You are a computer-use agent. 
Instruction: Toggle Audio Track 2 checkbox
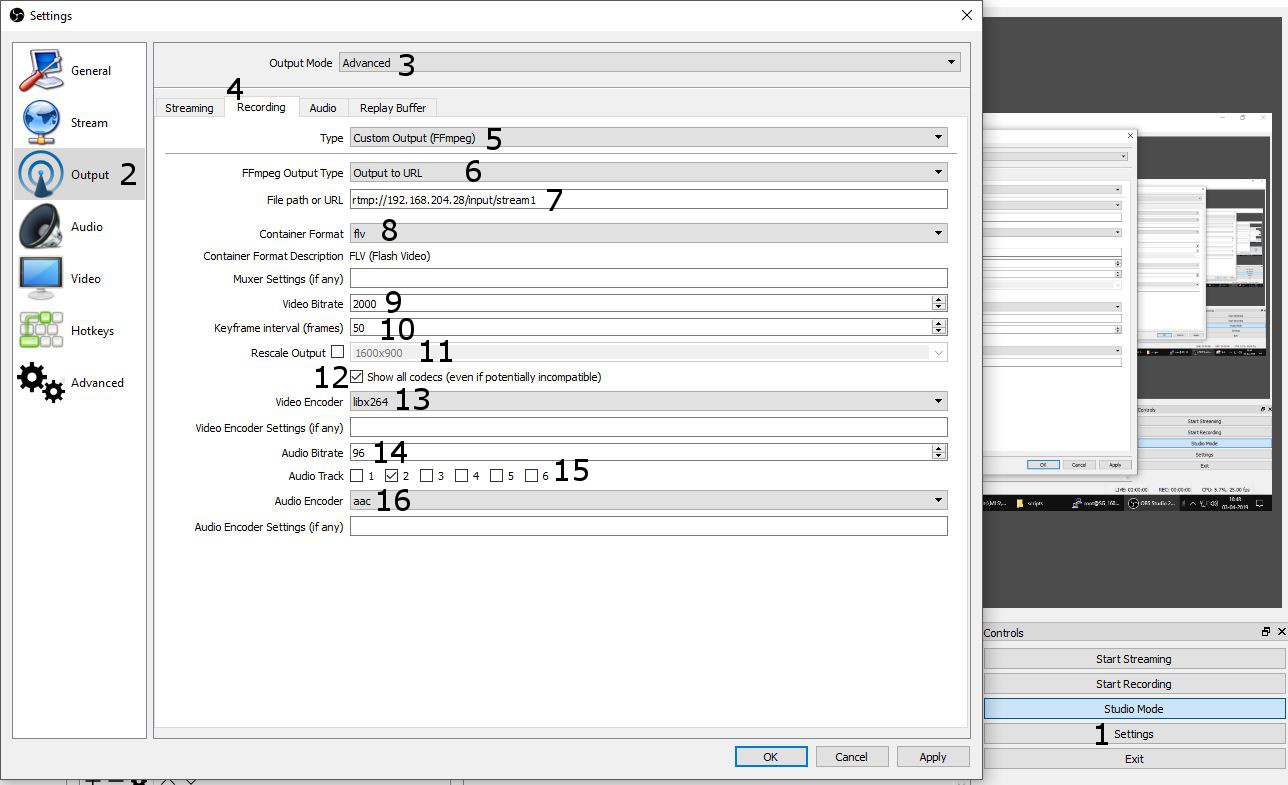(x=392, y=476)
